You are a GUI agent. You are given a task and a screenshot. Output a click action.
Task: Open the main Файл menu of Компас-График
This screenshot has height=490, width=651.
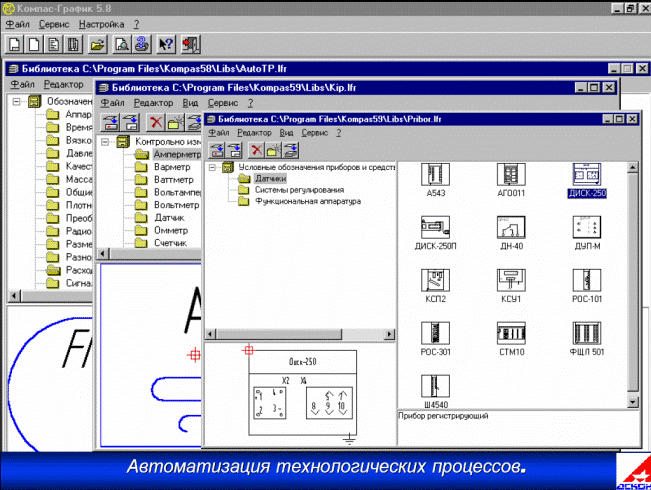tap(17, 24)
